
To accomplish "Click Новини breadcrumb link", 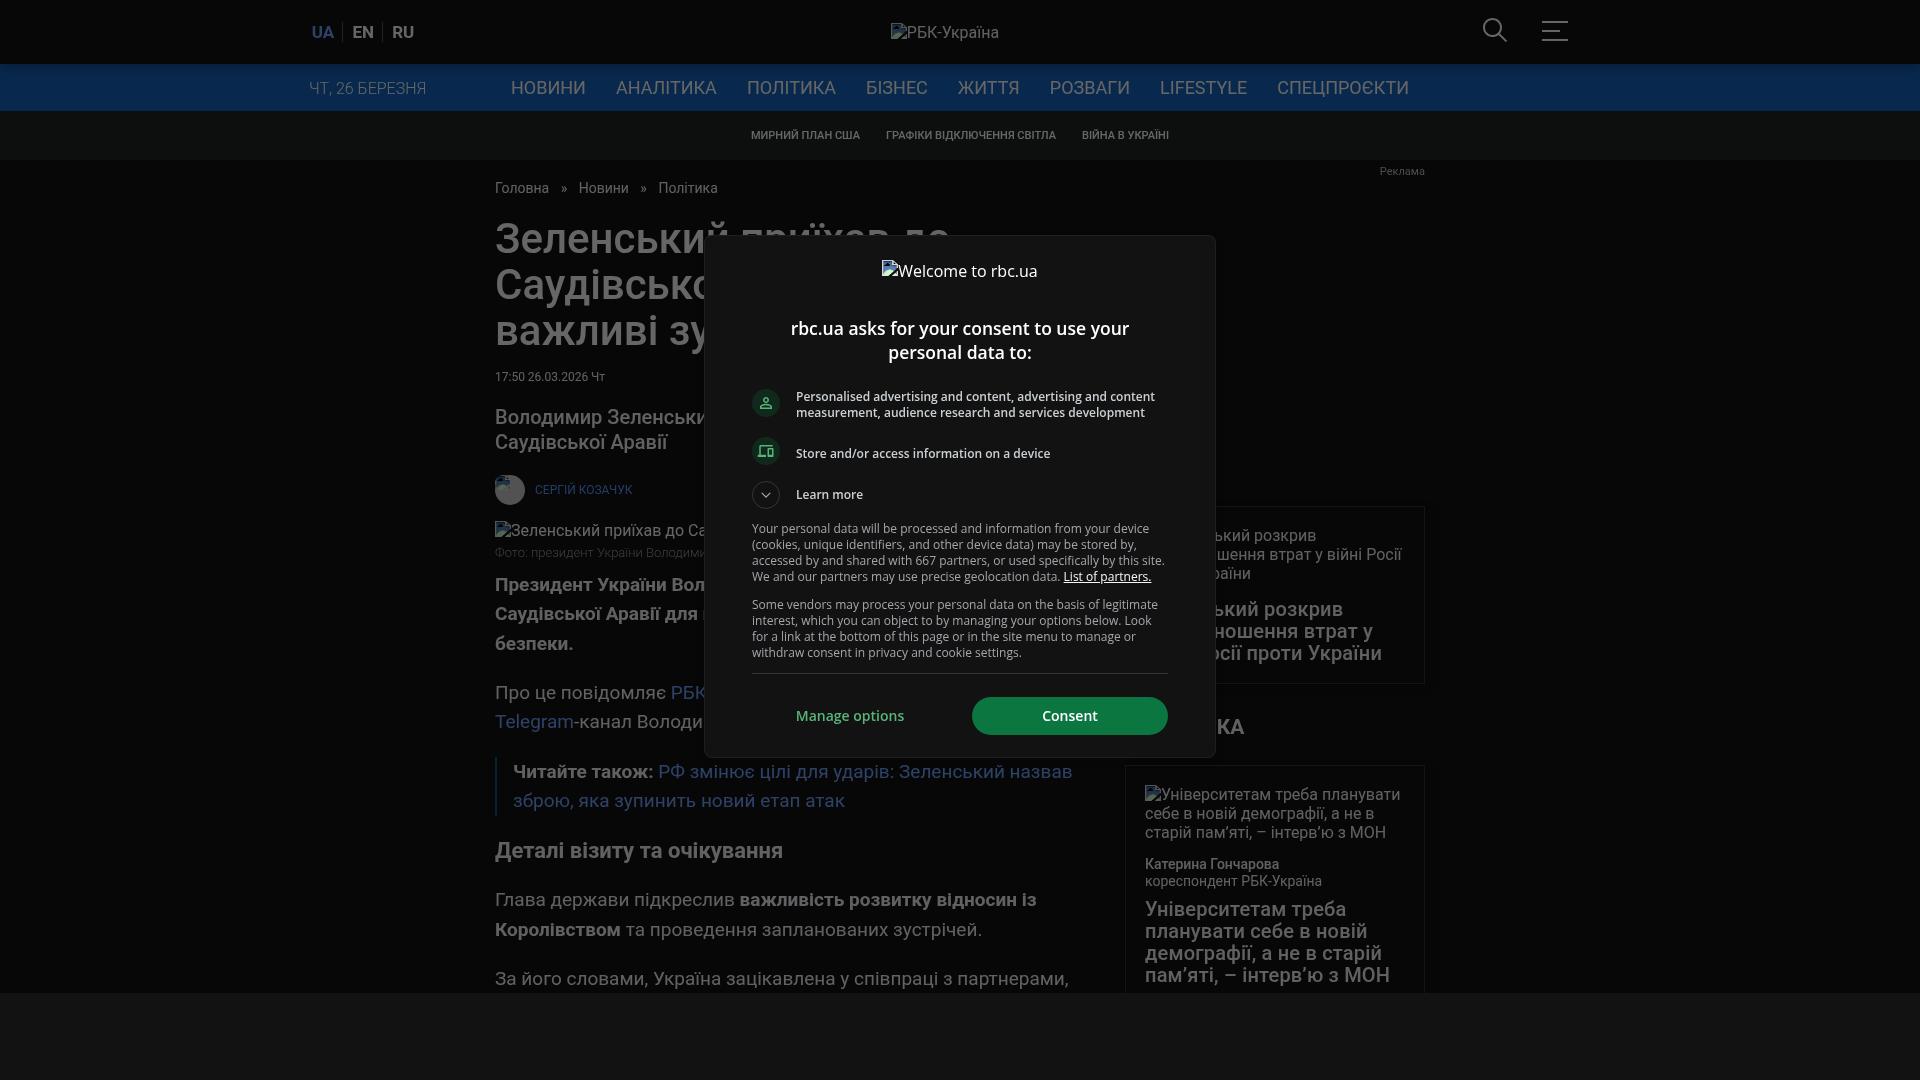I will click(x=603, y=188).
